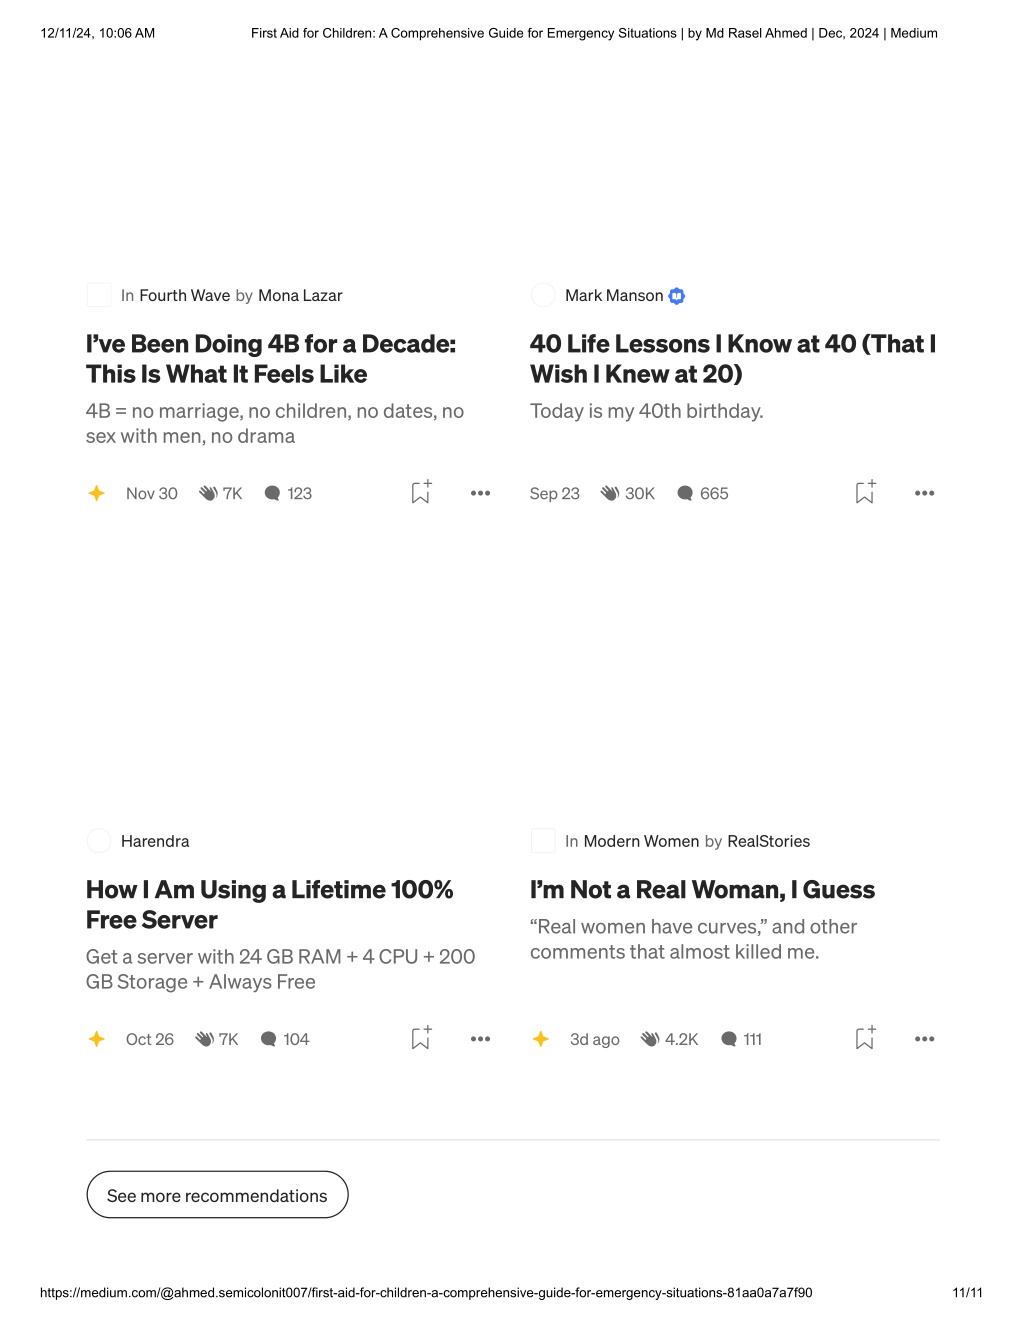Viewport: 1024px width, 1325px height.
Task: Open more options for 40 Life Lessons
Action: click(924, 493)
